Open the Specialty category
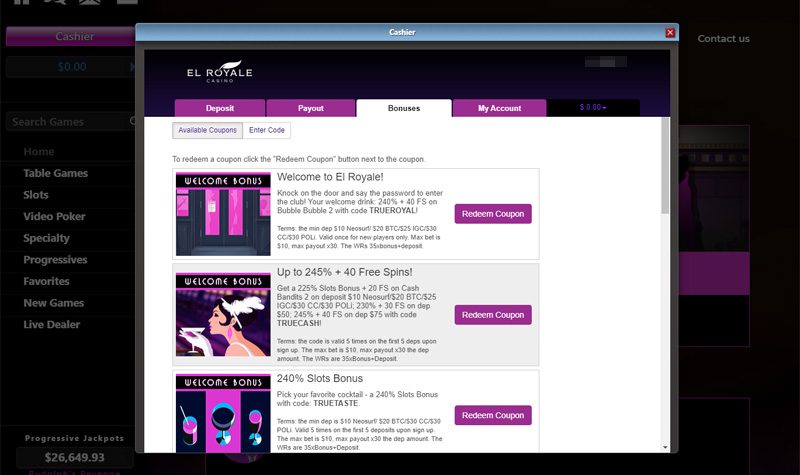This screenshot has width=800, height=475. tap(46, 238)
